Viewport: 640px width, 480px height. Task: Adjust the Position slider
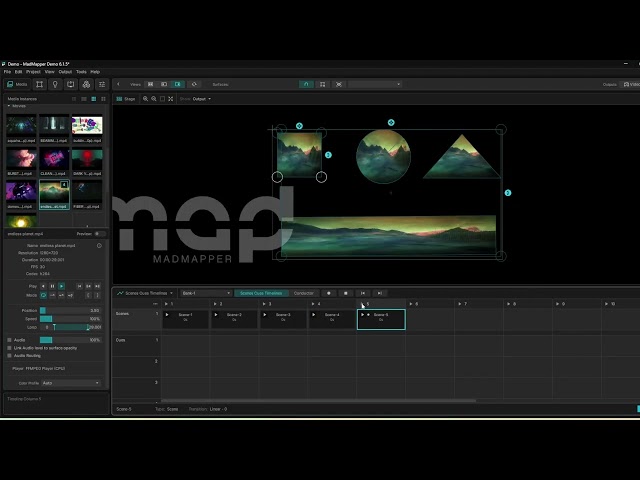[70, 310]
